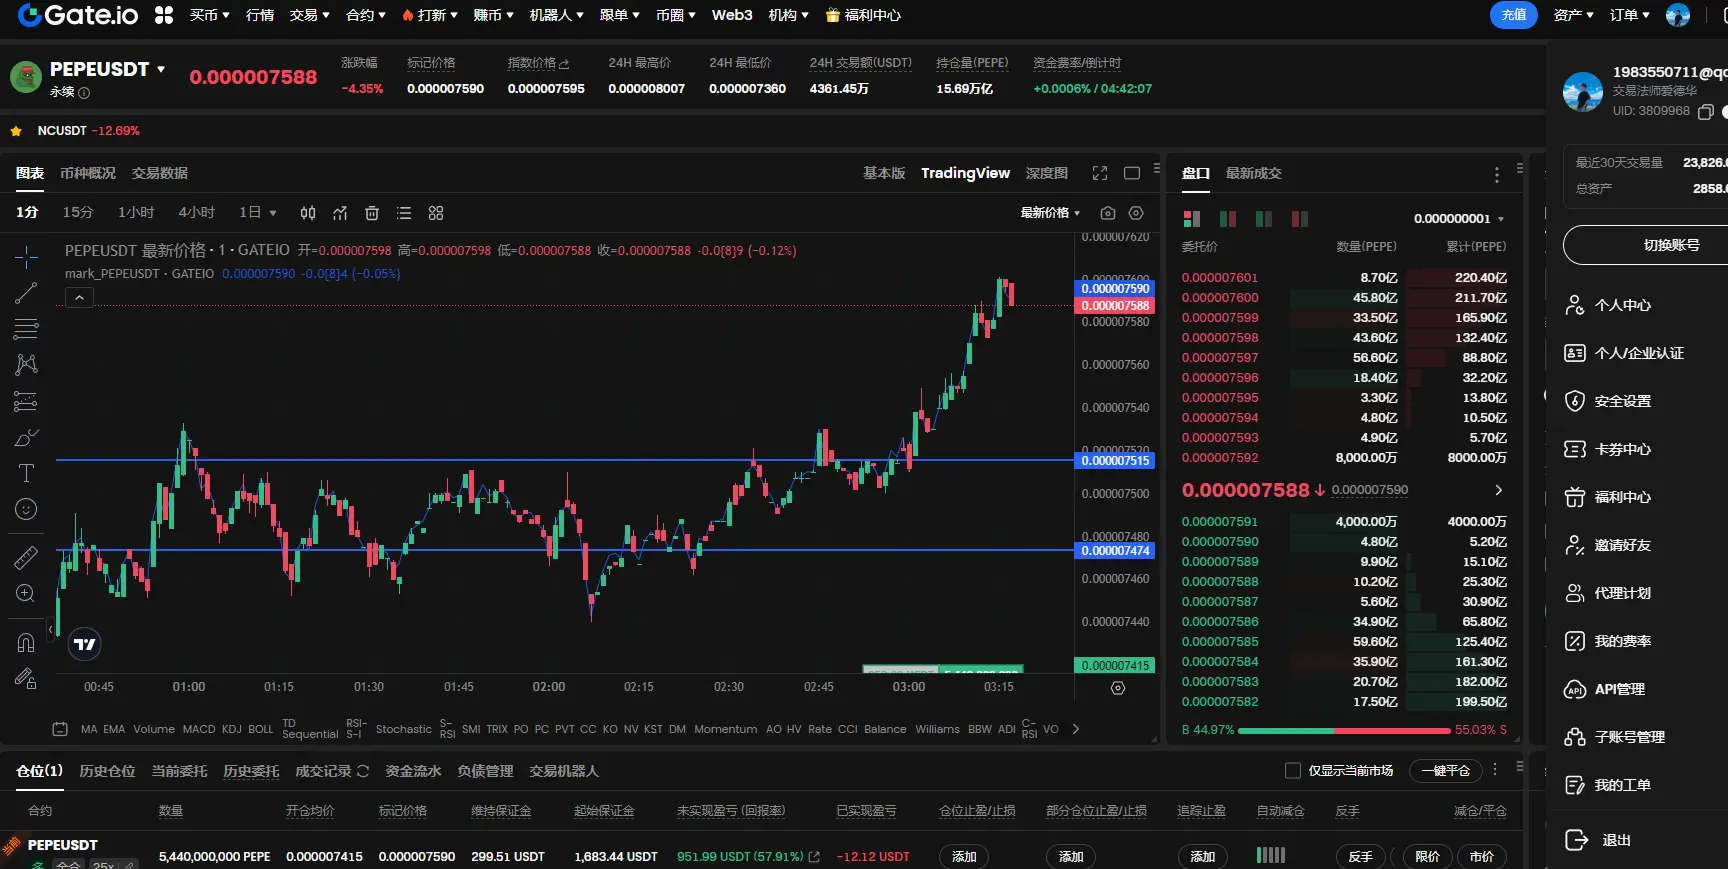Open the chart fullscreen view
Viewport: 1728px width, 869px height.
tap(1100, 173)
